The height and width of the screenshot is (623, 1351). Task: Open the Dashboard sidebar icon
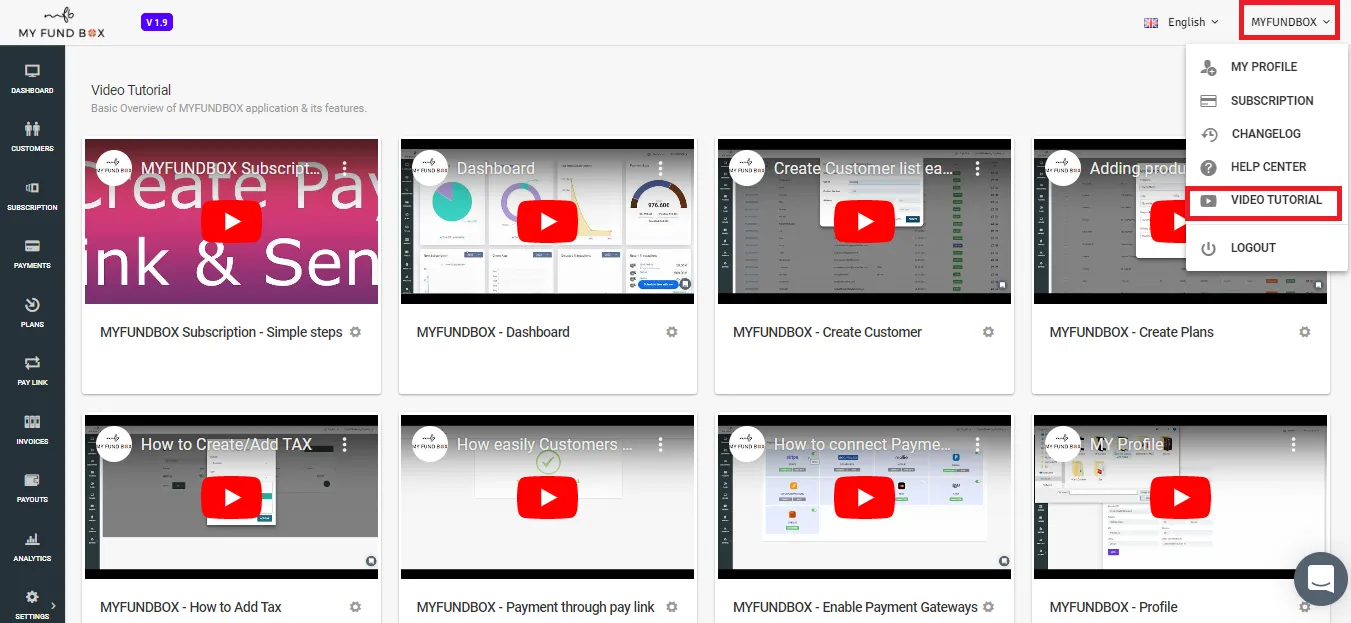(x=32, y=71)
